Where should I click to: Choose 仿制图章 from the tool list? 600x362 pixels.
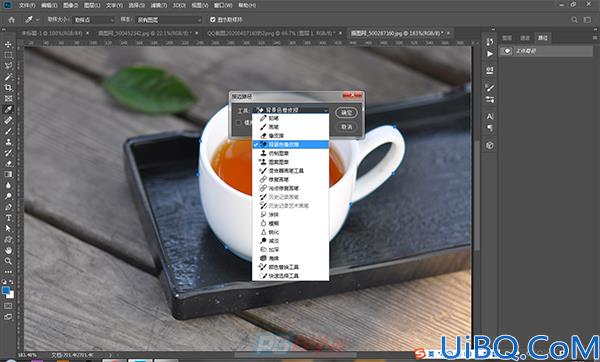pyautogui.click(x=290, y=153)
